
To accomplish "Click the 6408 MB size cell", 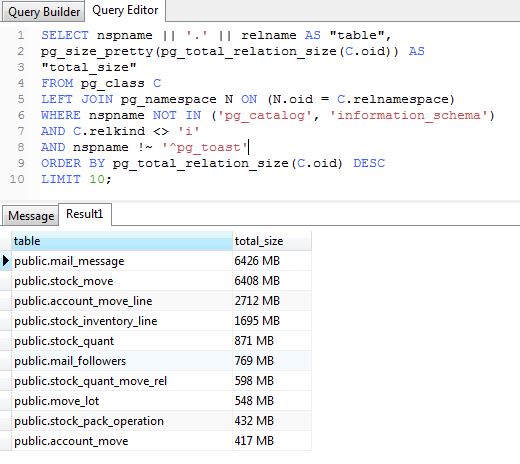I will [272, 281].
